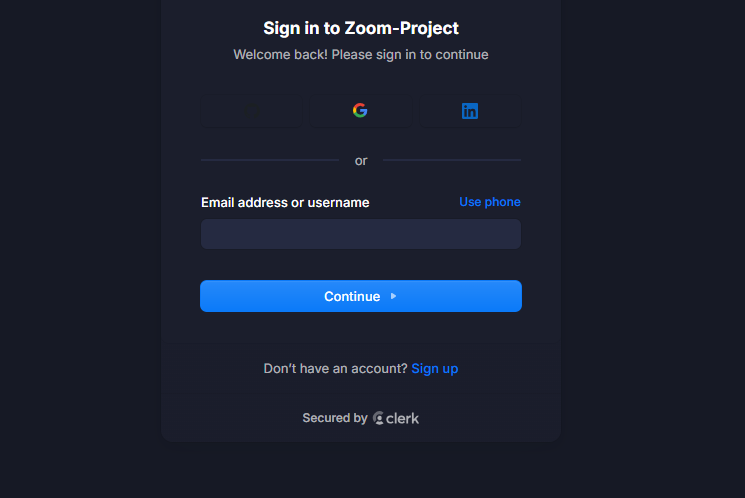Choose the Google sign-in icon
745x498 pixels.
pyautogui.click(x=360, y=111)
